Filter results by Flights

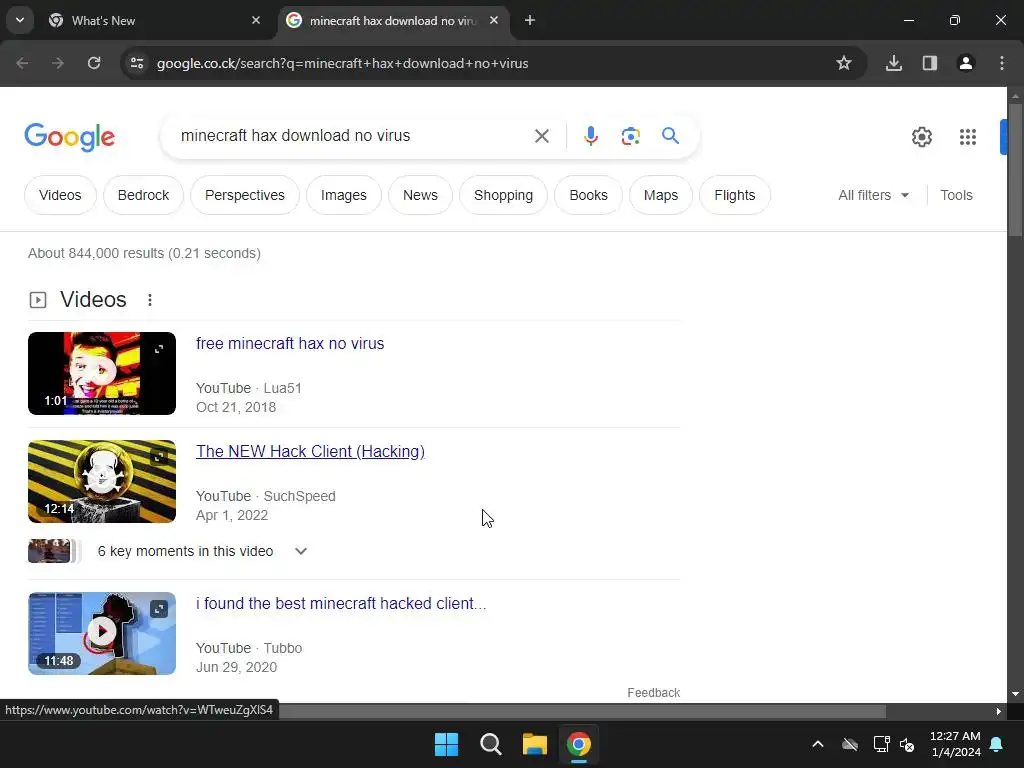[735, 195]
